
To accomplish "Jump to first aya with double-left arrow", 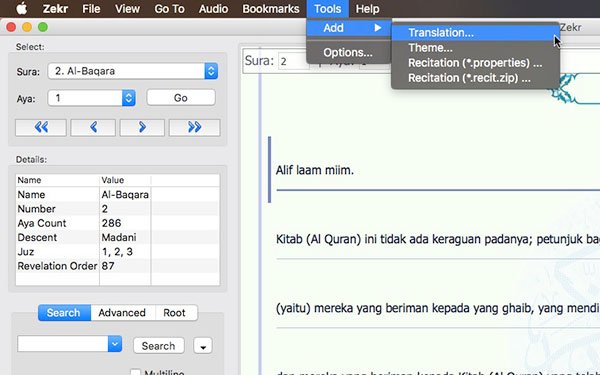I will (x=41, y=127).
